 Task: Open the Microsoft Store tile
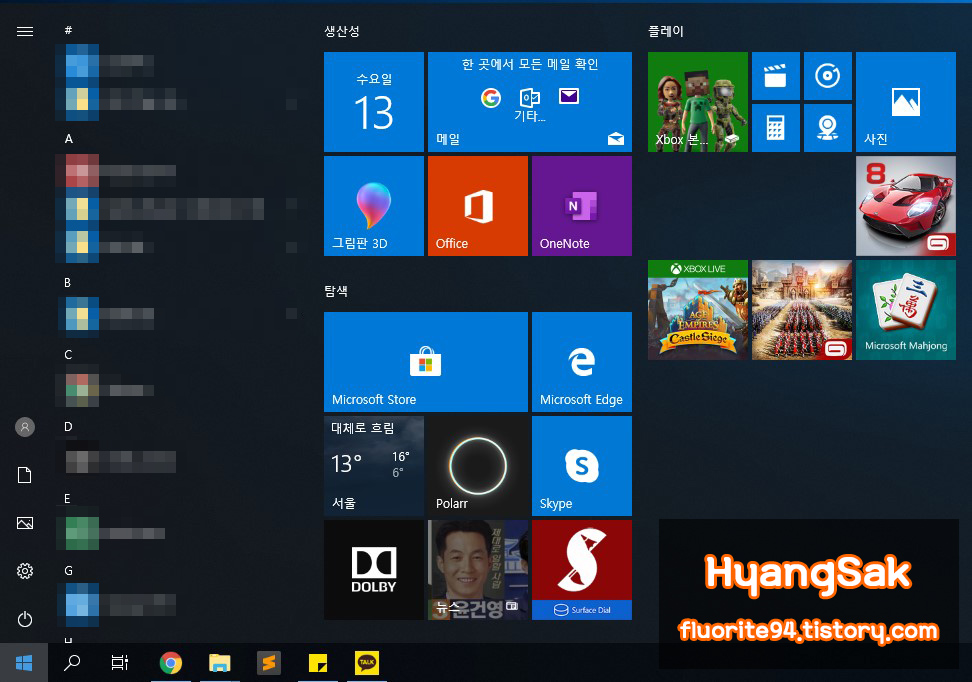pyautogui.click(x=426, y=362)
